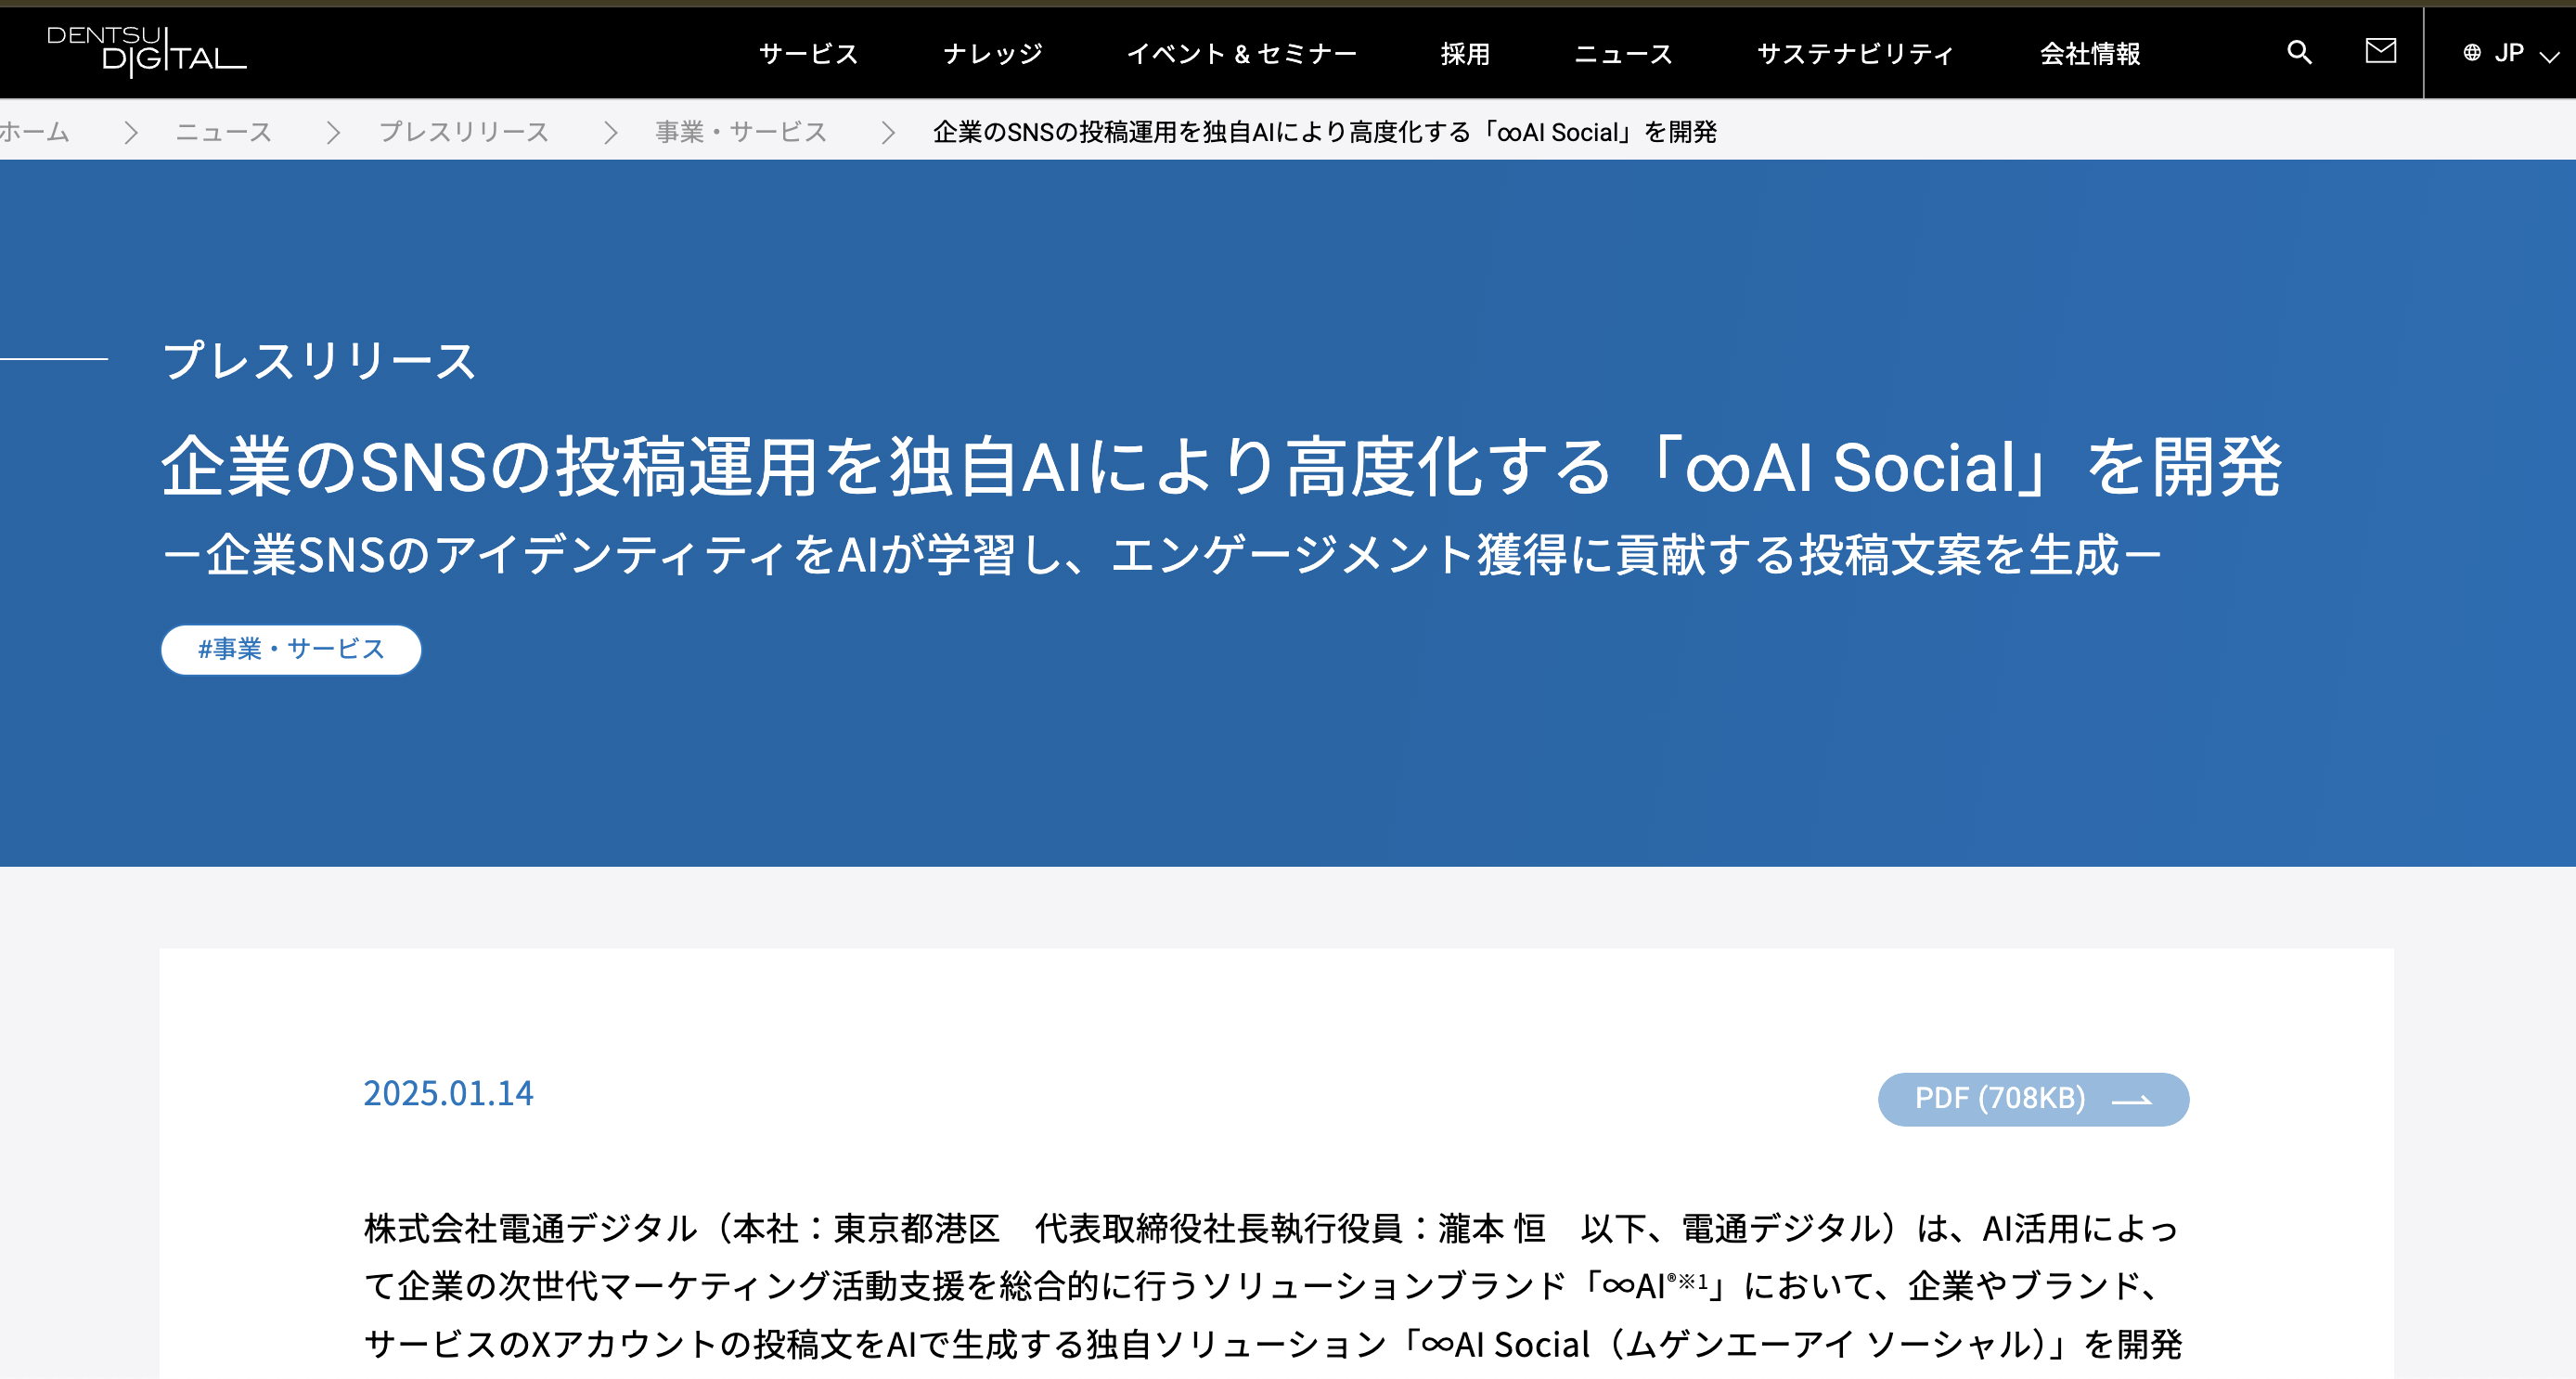Click the arrow icon in PDF button

click(x=2131, y=1100)
